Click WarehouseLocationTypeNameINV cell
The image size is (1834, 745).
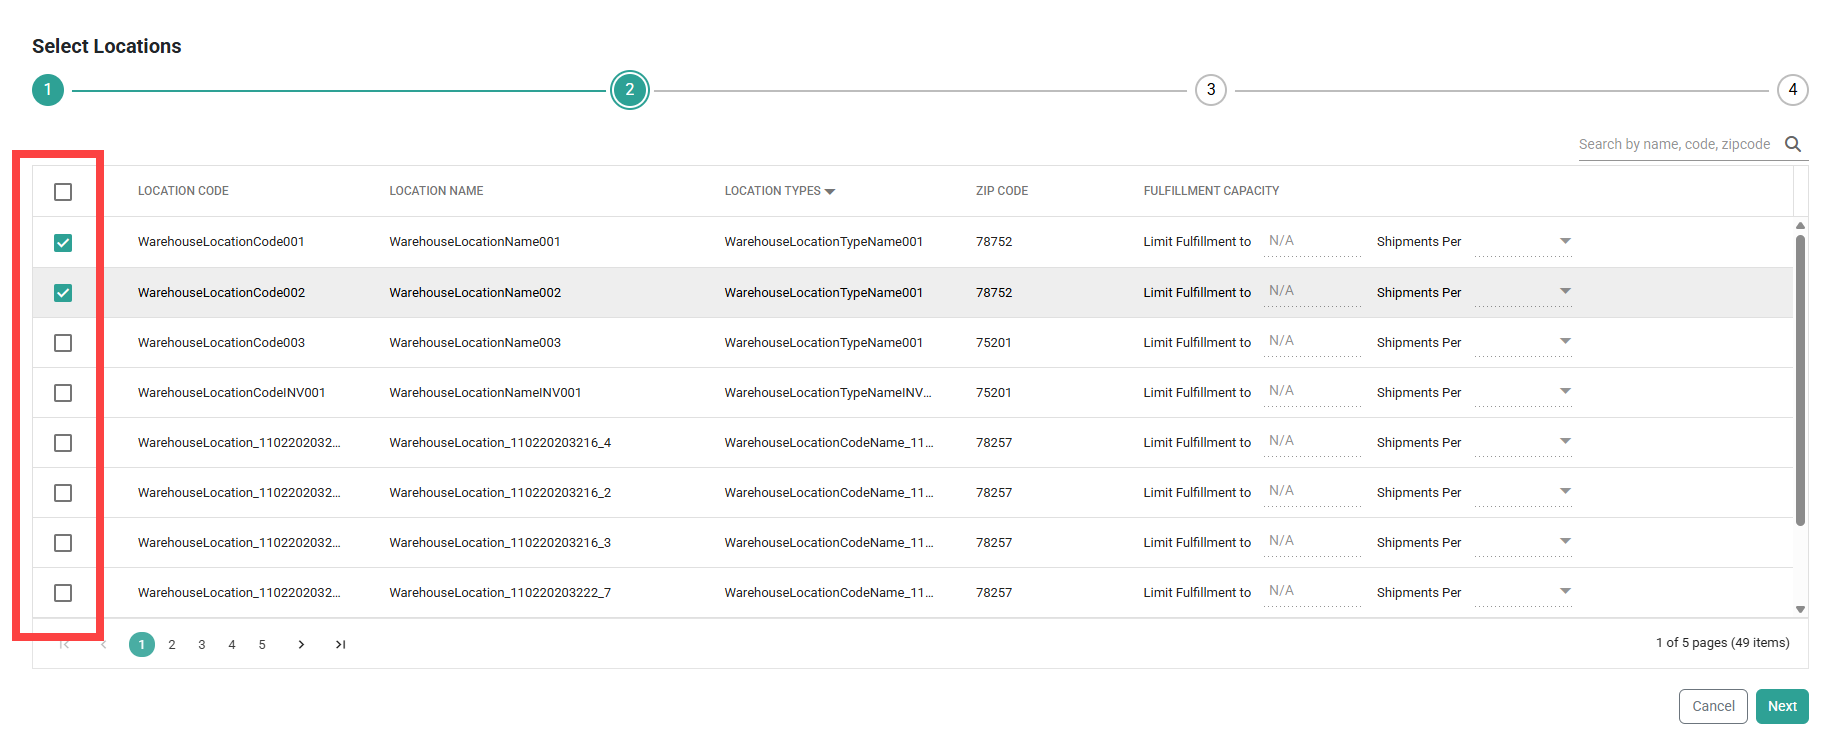pos(828,393)
